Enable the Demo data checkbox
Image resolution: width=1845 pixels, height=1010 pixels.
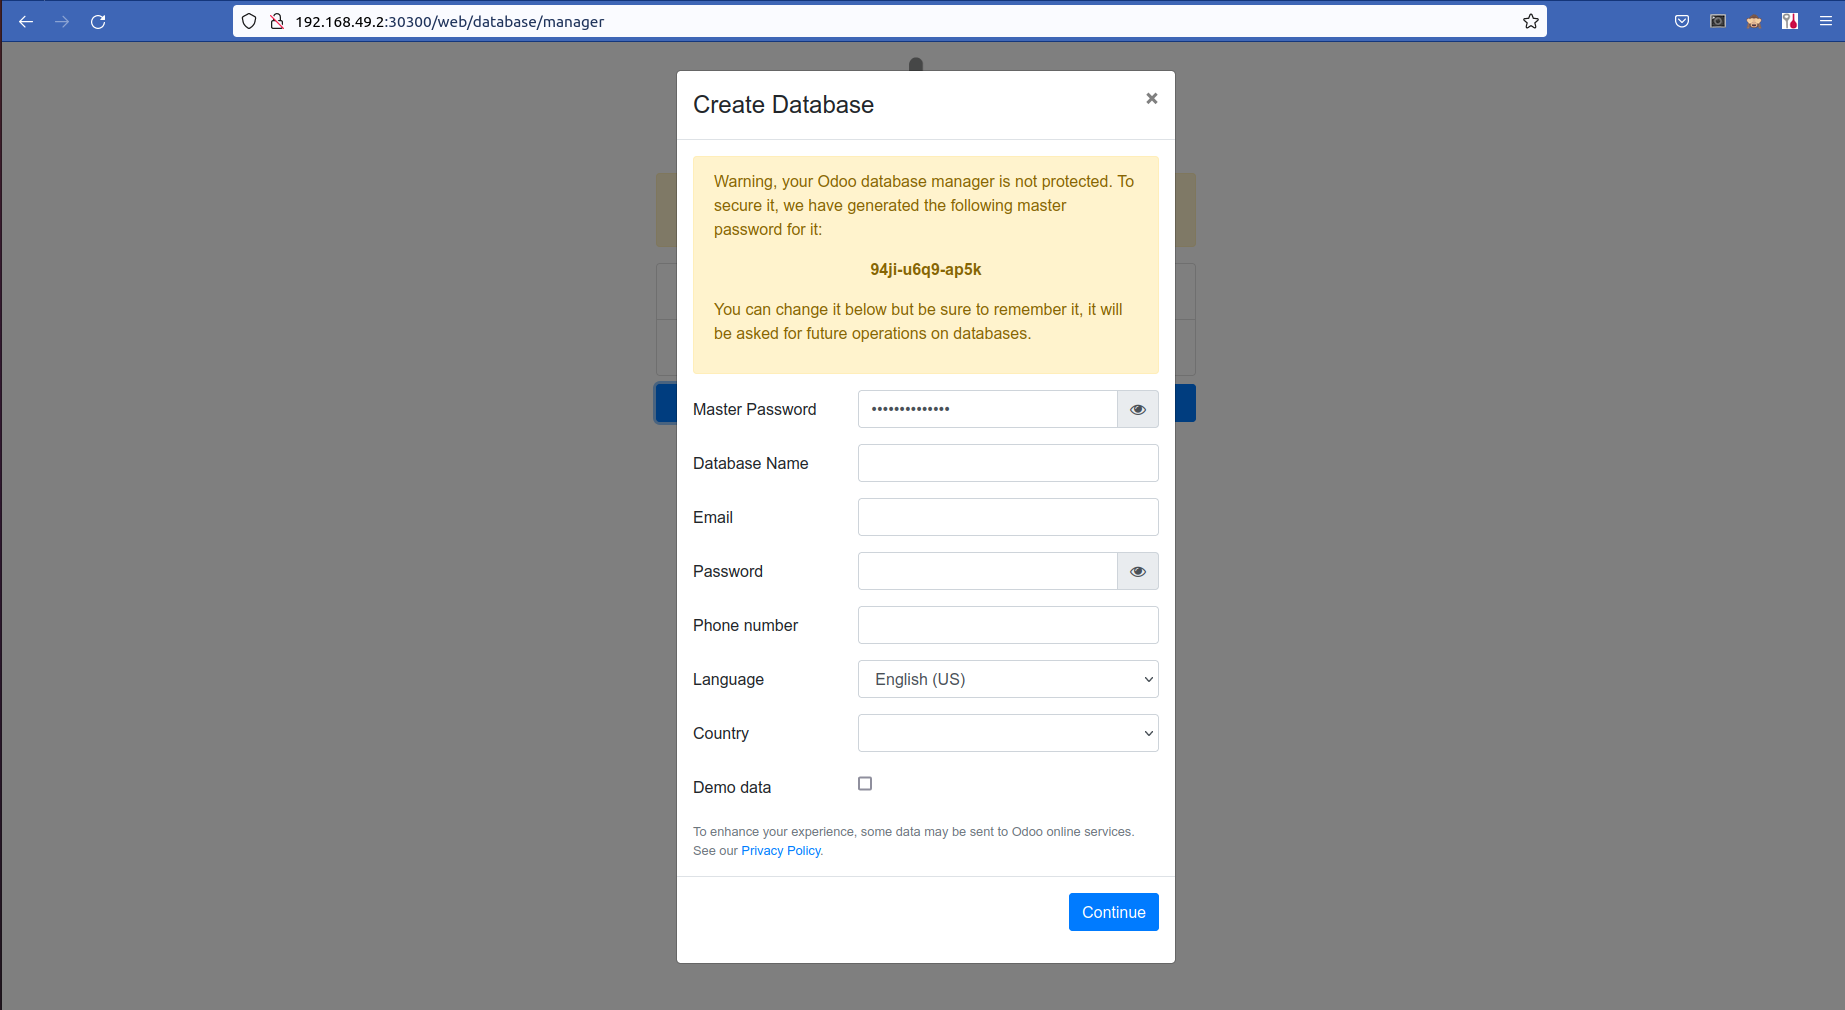pyautogui.click(x=865, y=784)
